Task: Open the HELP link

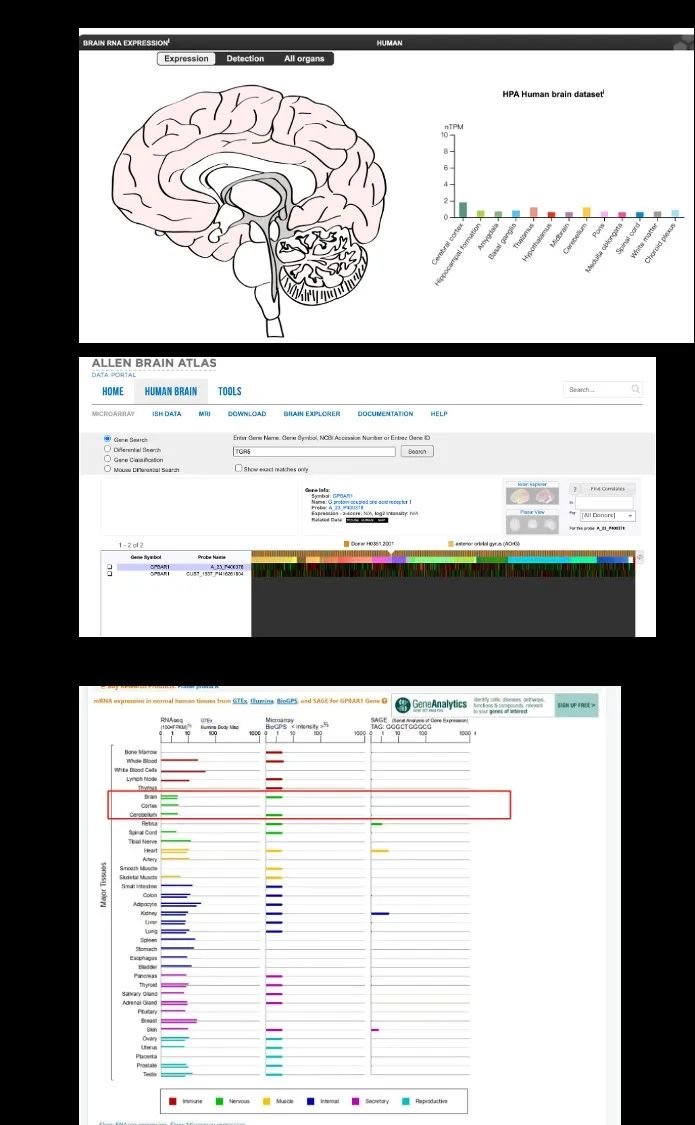Action: coord(439,414)
